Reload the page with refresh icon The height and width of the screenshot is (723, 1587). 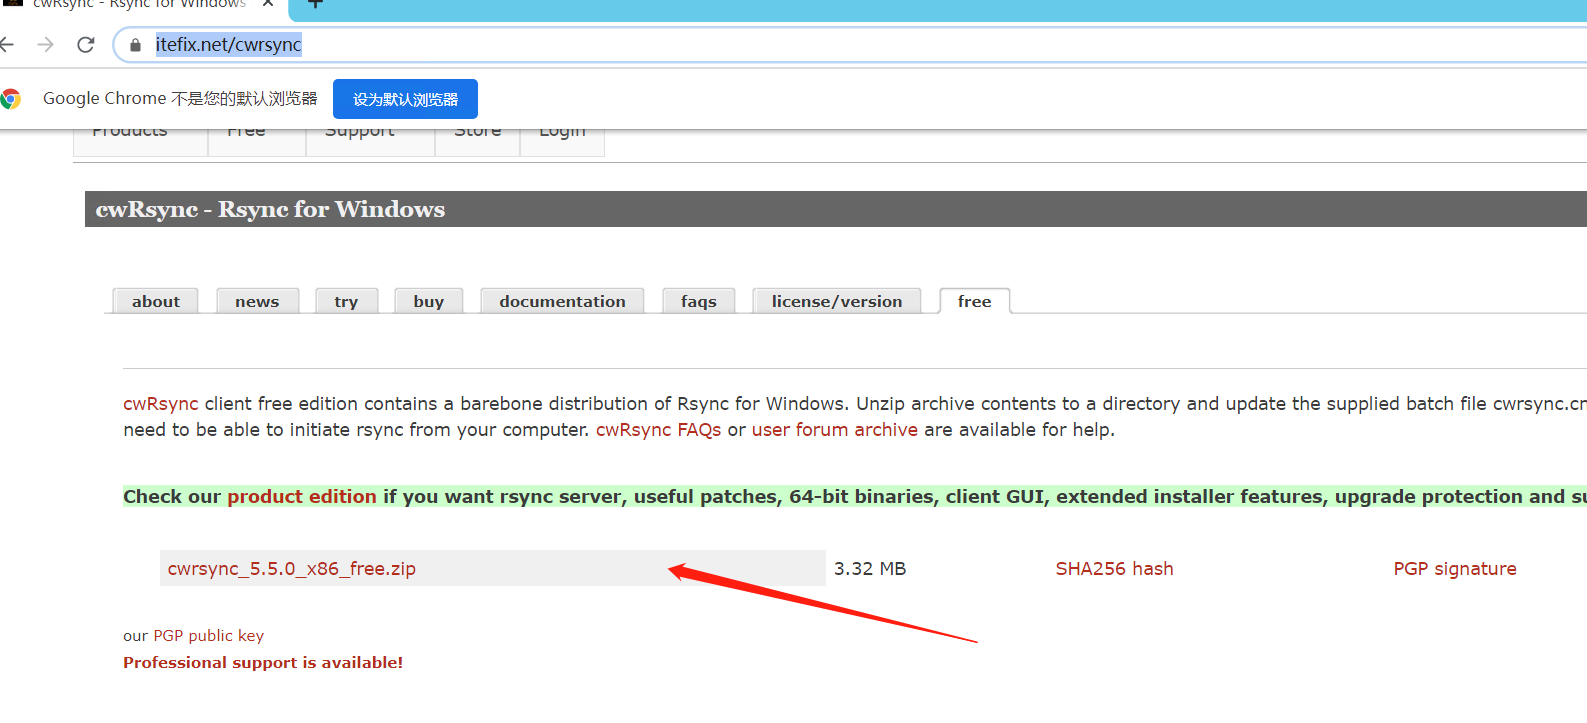86,44
